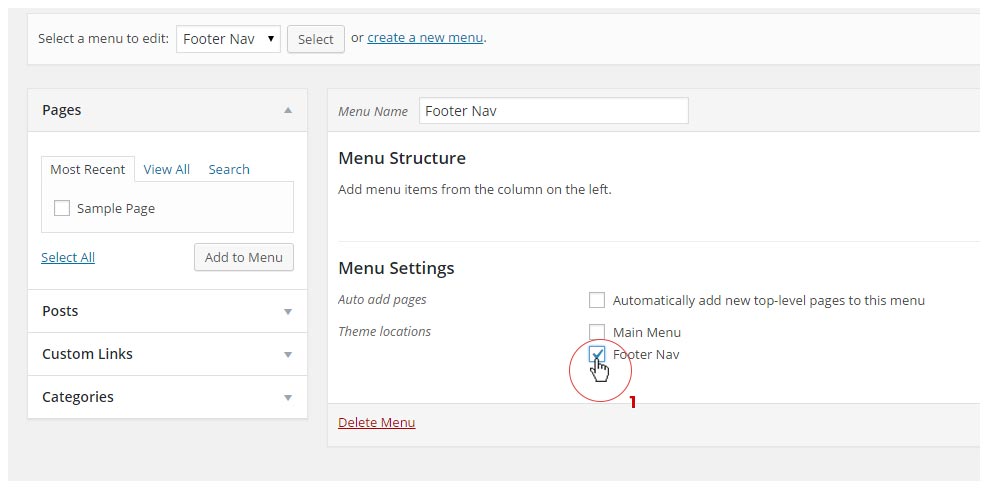This screenshot has width=988, height=489.
Task: Click the red Delete Menu link
Action: click(376, 422)
